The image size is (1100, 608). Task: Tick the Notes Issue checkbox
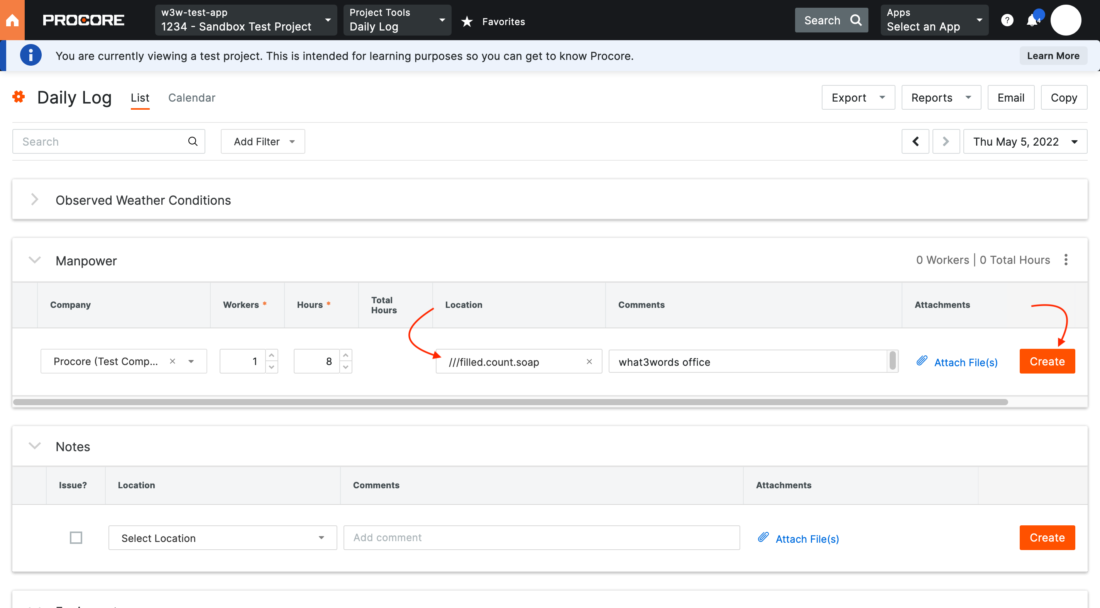pos(76,538)
